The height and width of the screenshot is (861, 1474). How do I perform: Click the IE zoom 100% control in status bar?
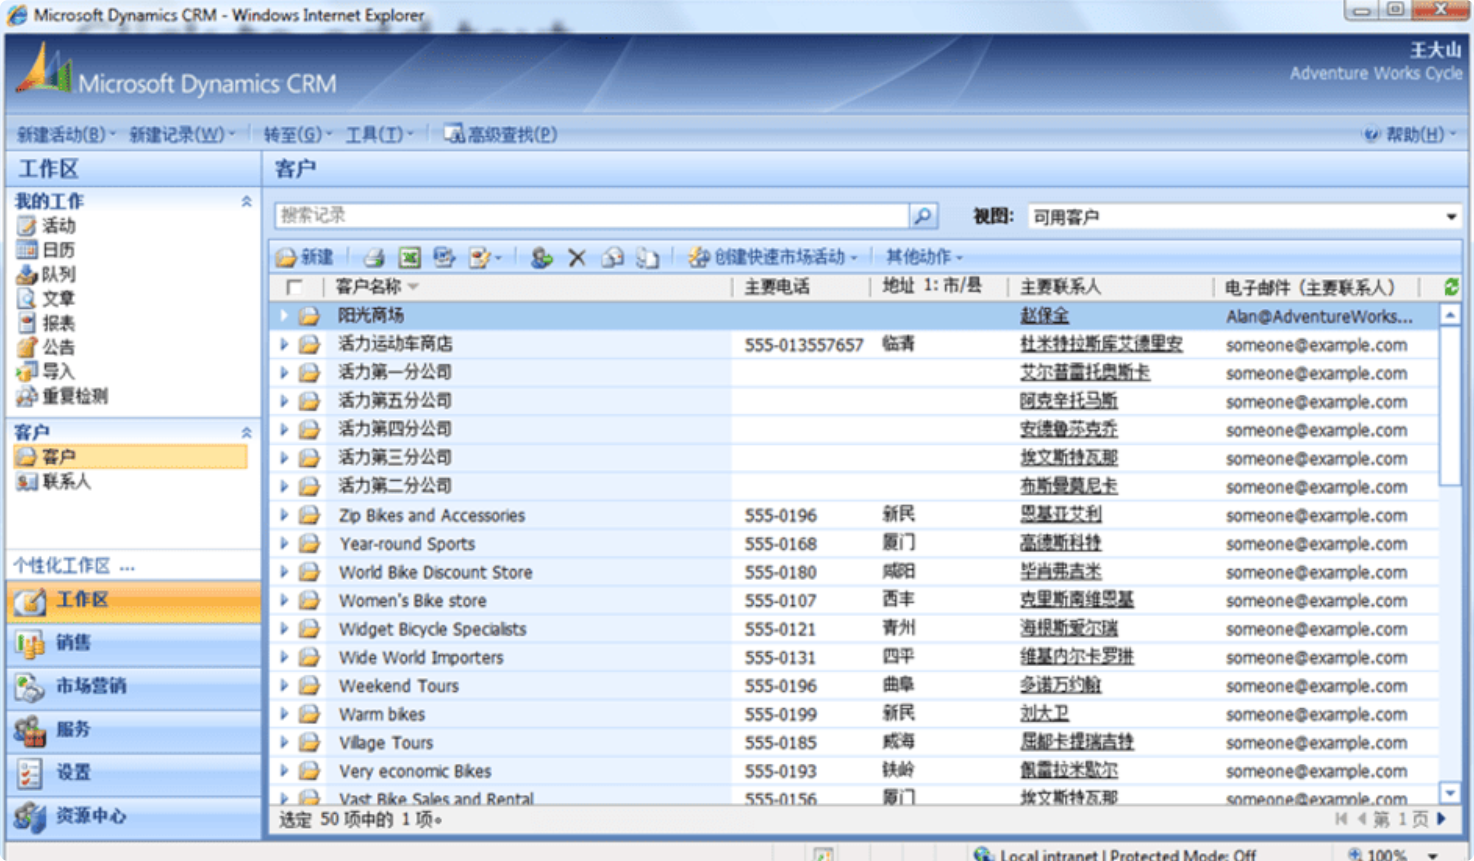pyautogui.click(x=1393, y=854)
